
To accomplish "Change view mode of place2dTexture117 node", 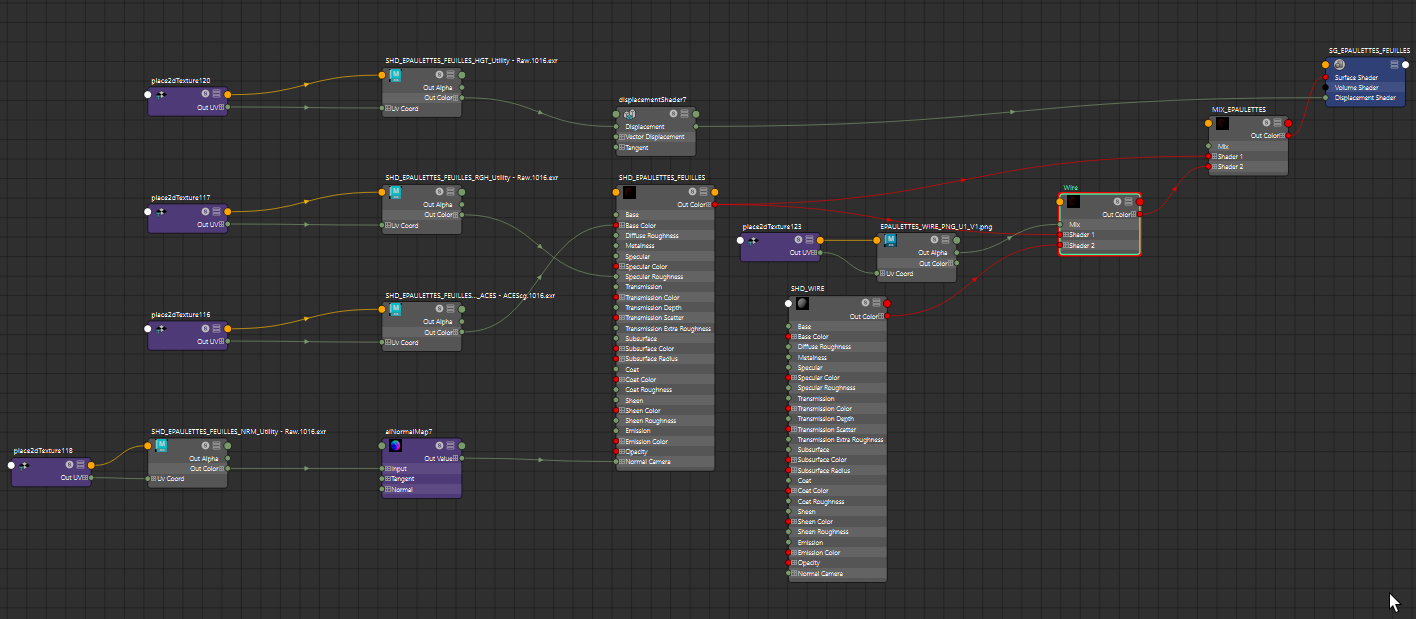I will point(216,212).
